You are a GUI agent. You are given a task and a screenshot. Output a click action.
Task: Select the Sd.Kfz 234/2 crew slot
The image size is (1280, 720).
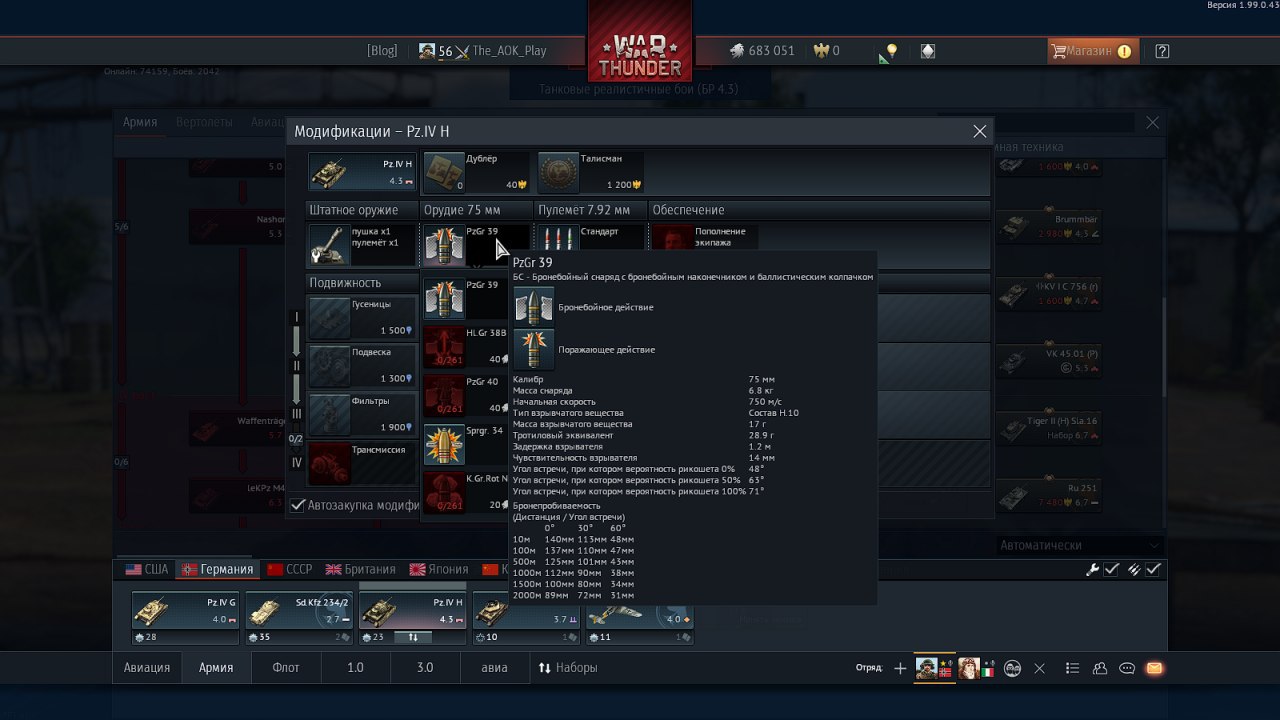click(x=299, y=618)
